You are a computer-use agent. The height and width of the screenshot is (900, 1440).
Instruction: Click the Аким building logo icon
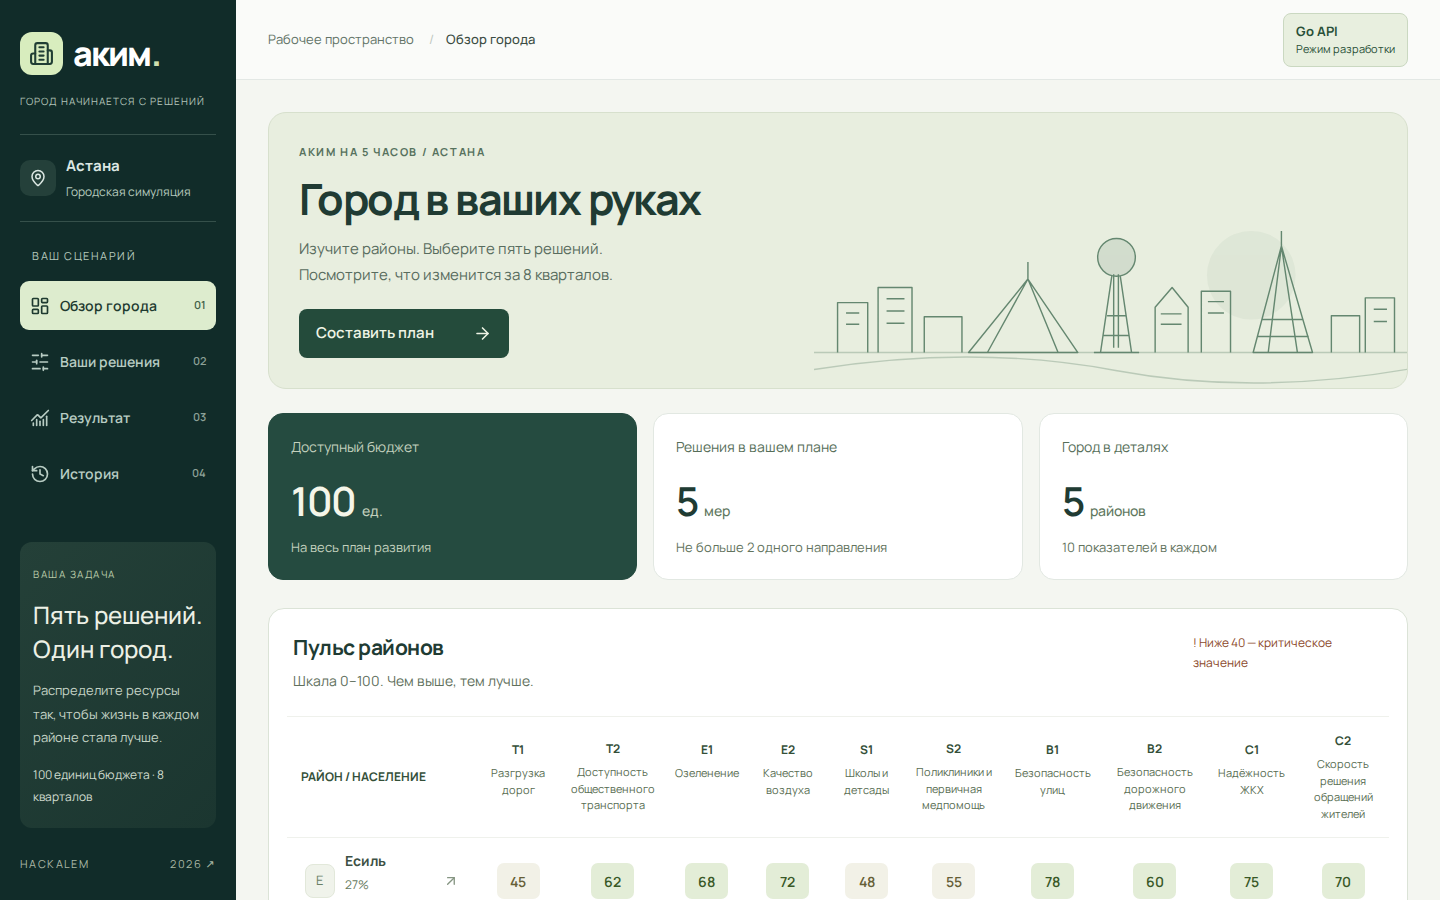(x=41, y=54)
